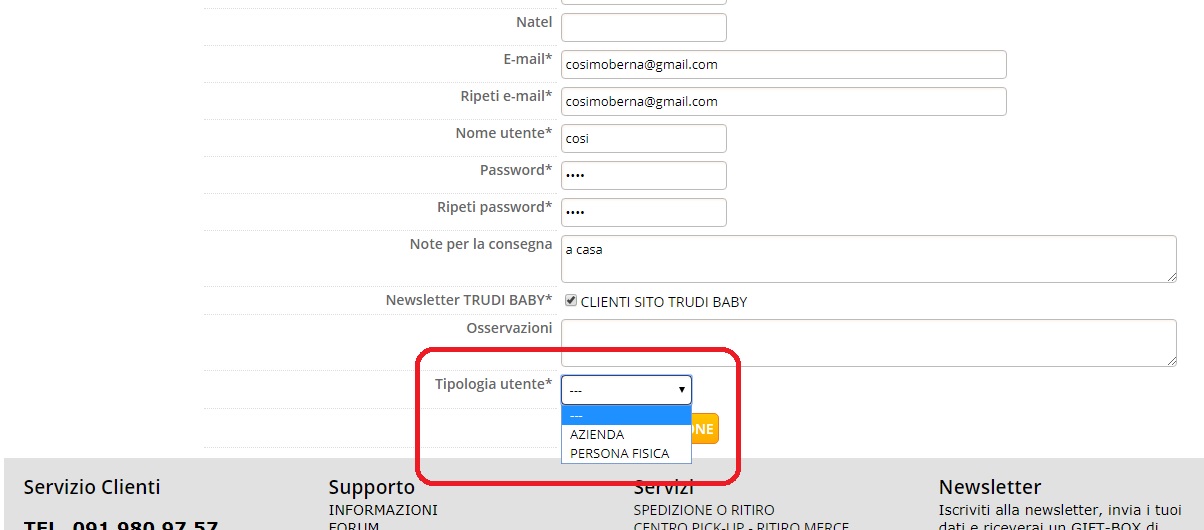The image size is (1204, 530).
Task: Click the resize handle of Note per la consegna
Action: tap(1171, 277)
